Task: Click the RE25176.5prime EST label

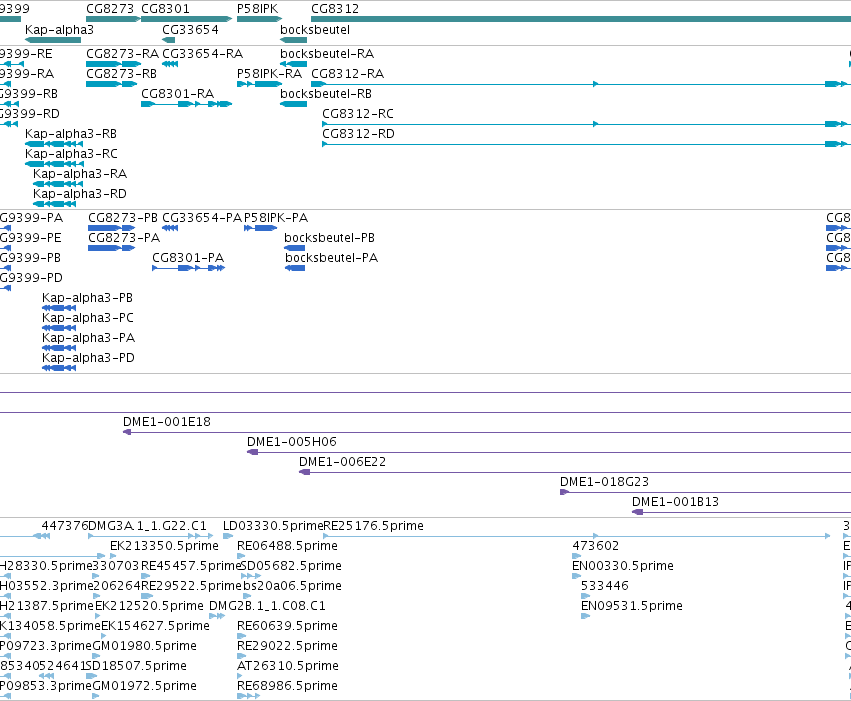Action: pos(373,526)
